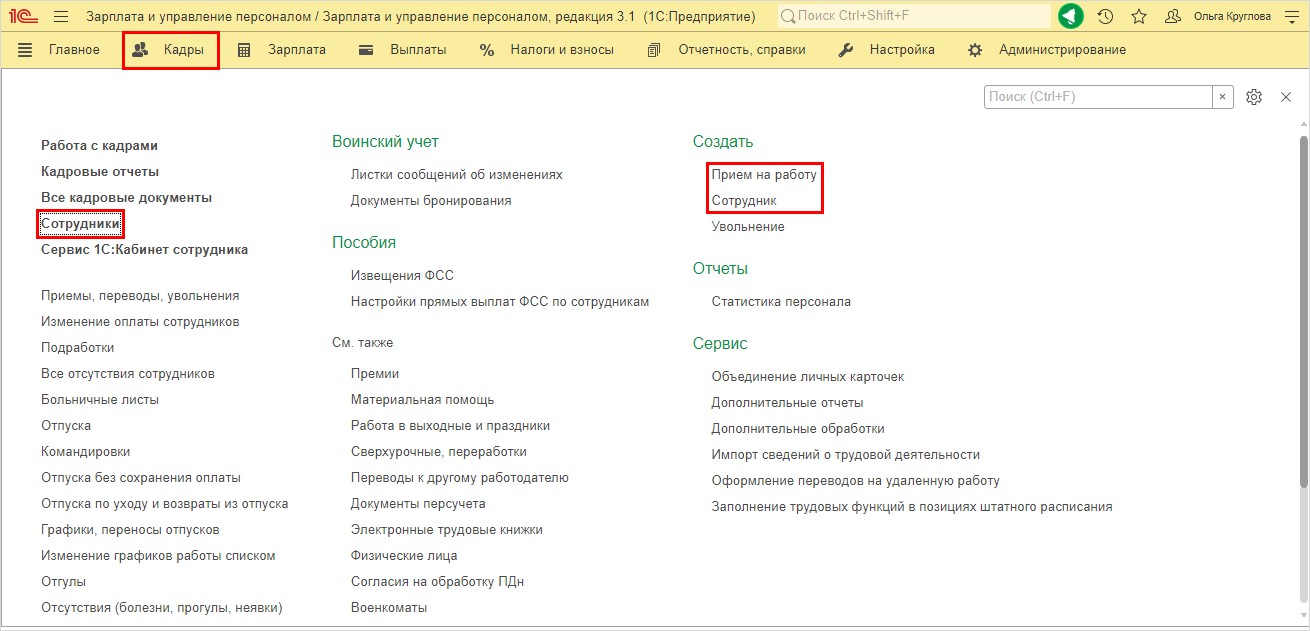Open the Главное section

tap(74, 50)
